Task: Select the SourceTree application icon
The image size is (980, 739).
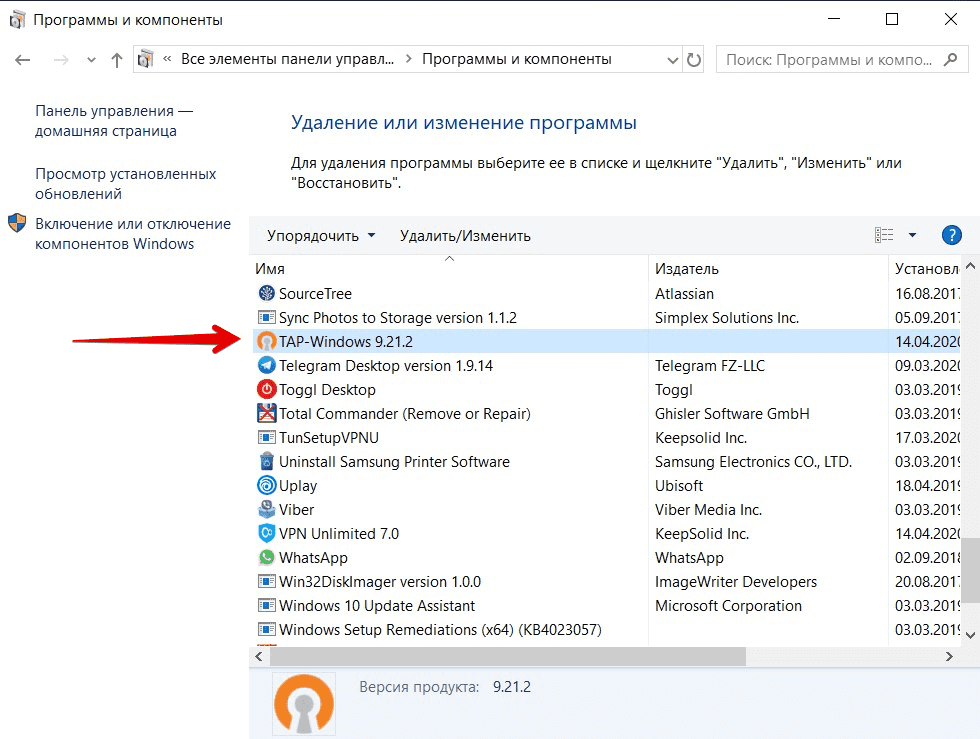Action: pos(265,293)
